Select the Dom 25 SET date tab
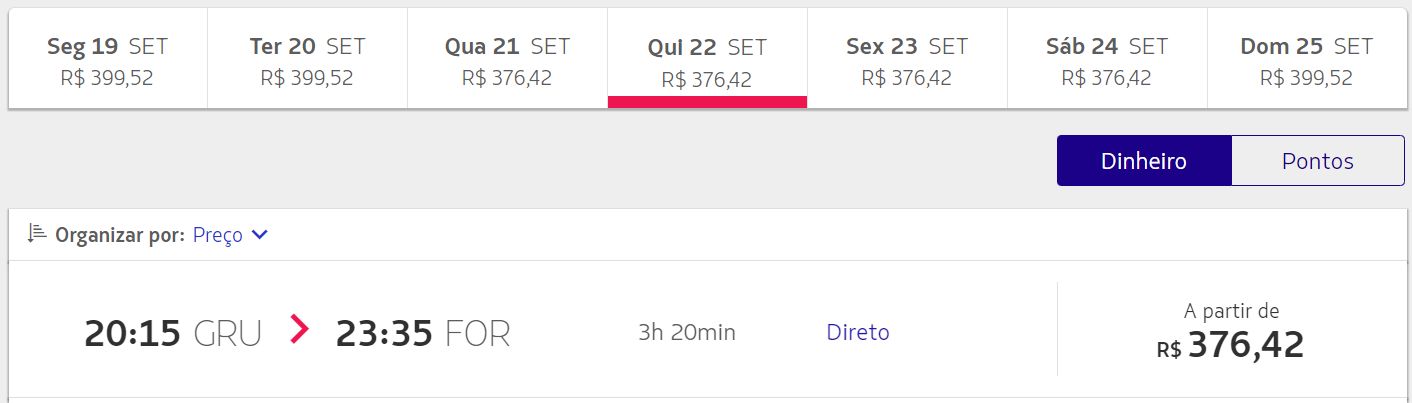The image size is (1412, 403). tap(1306, 59)
